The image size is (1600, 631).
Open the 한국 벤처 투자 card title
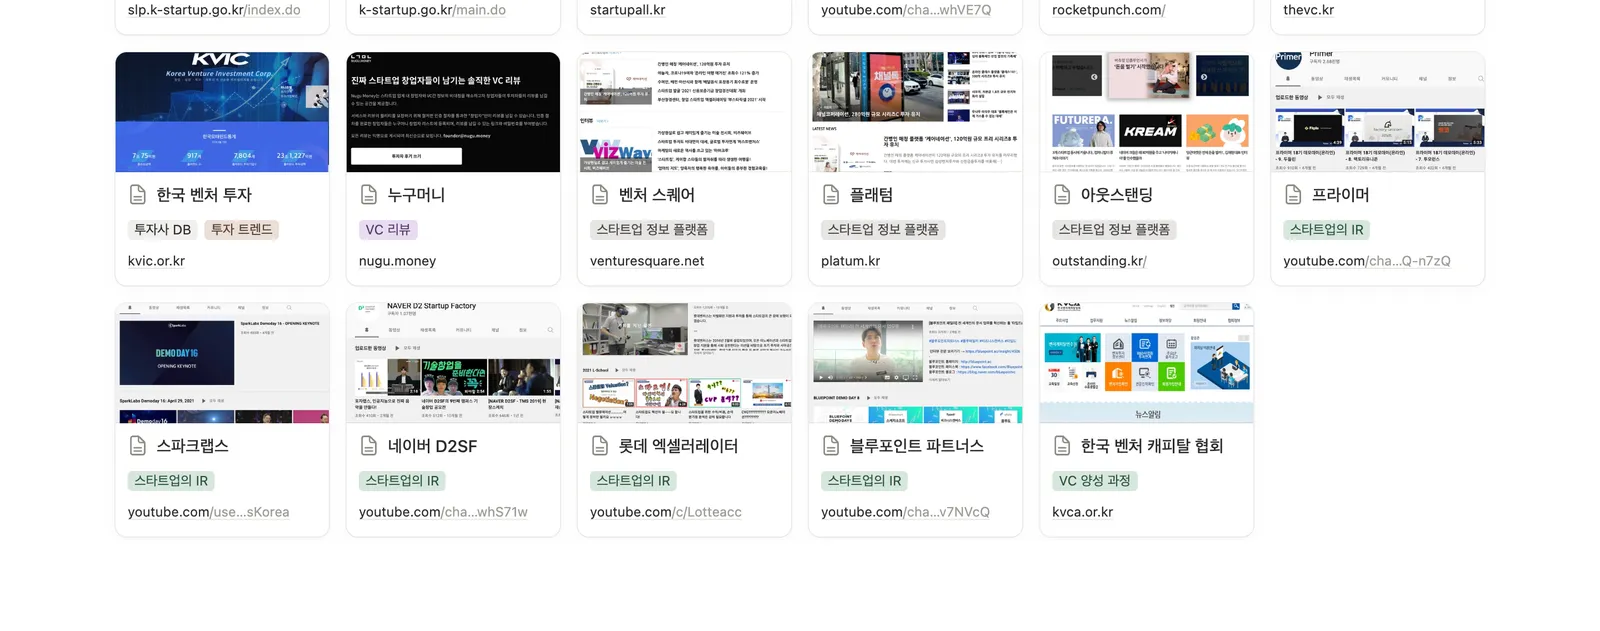(x=204, y=195)
